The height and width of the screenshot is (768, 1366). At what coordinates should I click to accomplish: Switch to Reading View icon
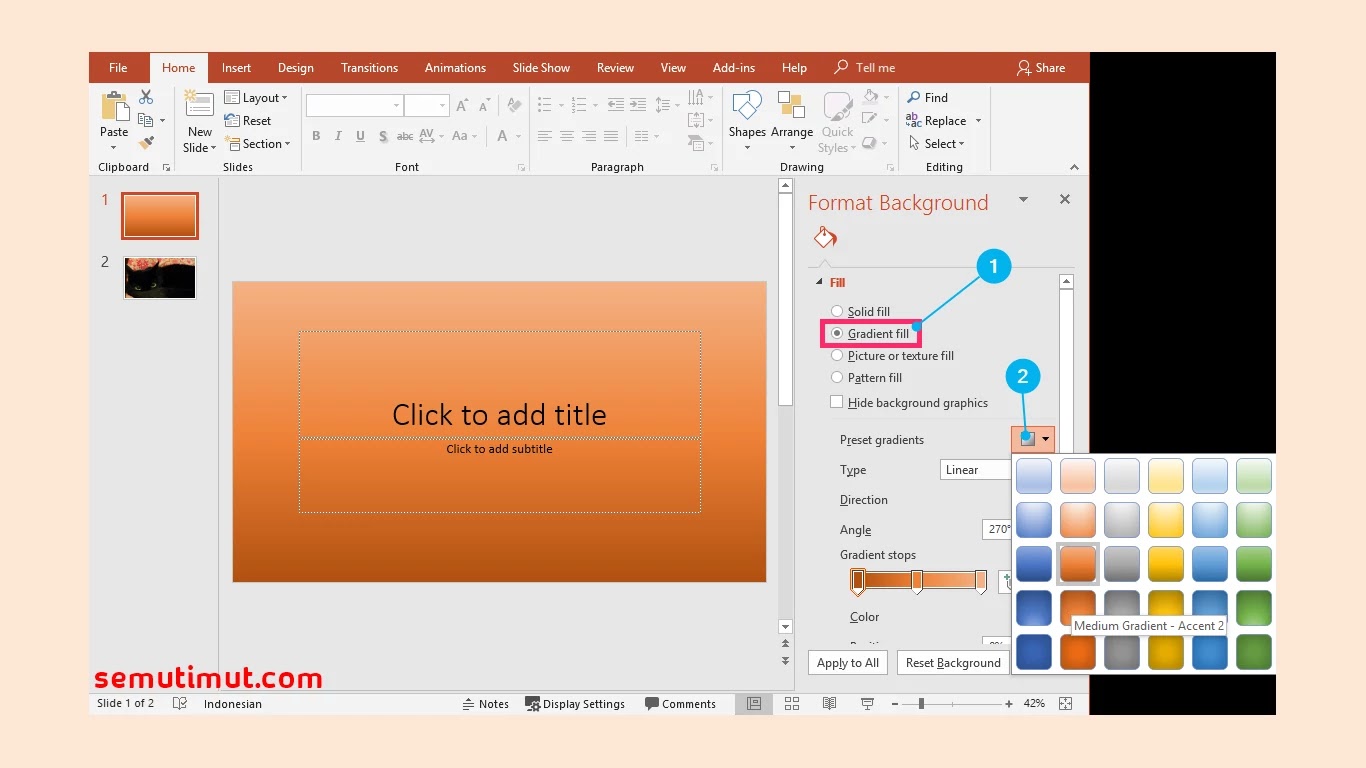pos(829,704)
